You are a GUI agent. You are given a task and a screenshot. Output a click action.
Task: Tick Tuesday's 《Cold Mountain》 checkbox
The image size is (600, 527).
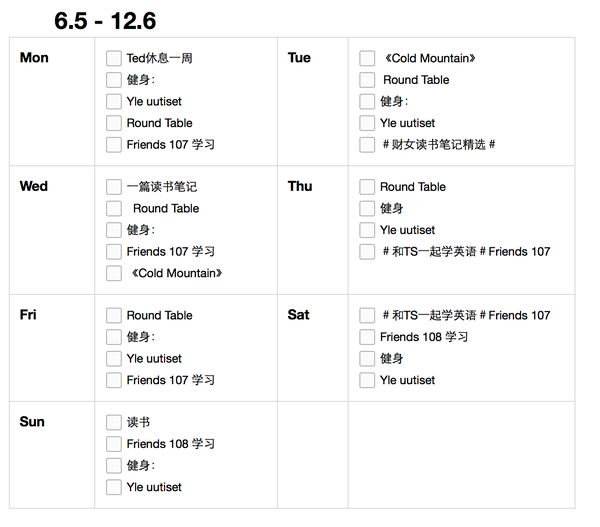[x=367, y=59]
